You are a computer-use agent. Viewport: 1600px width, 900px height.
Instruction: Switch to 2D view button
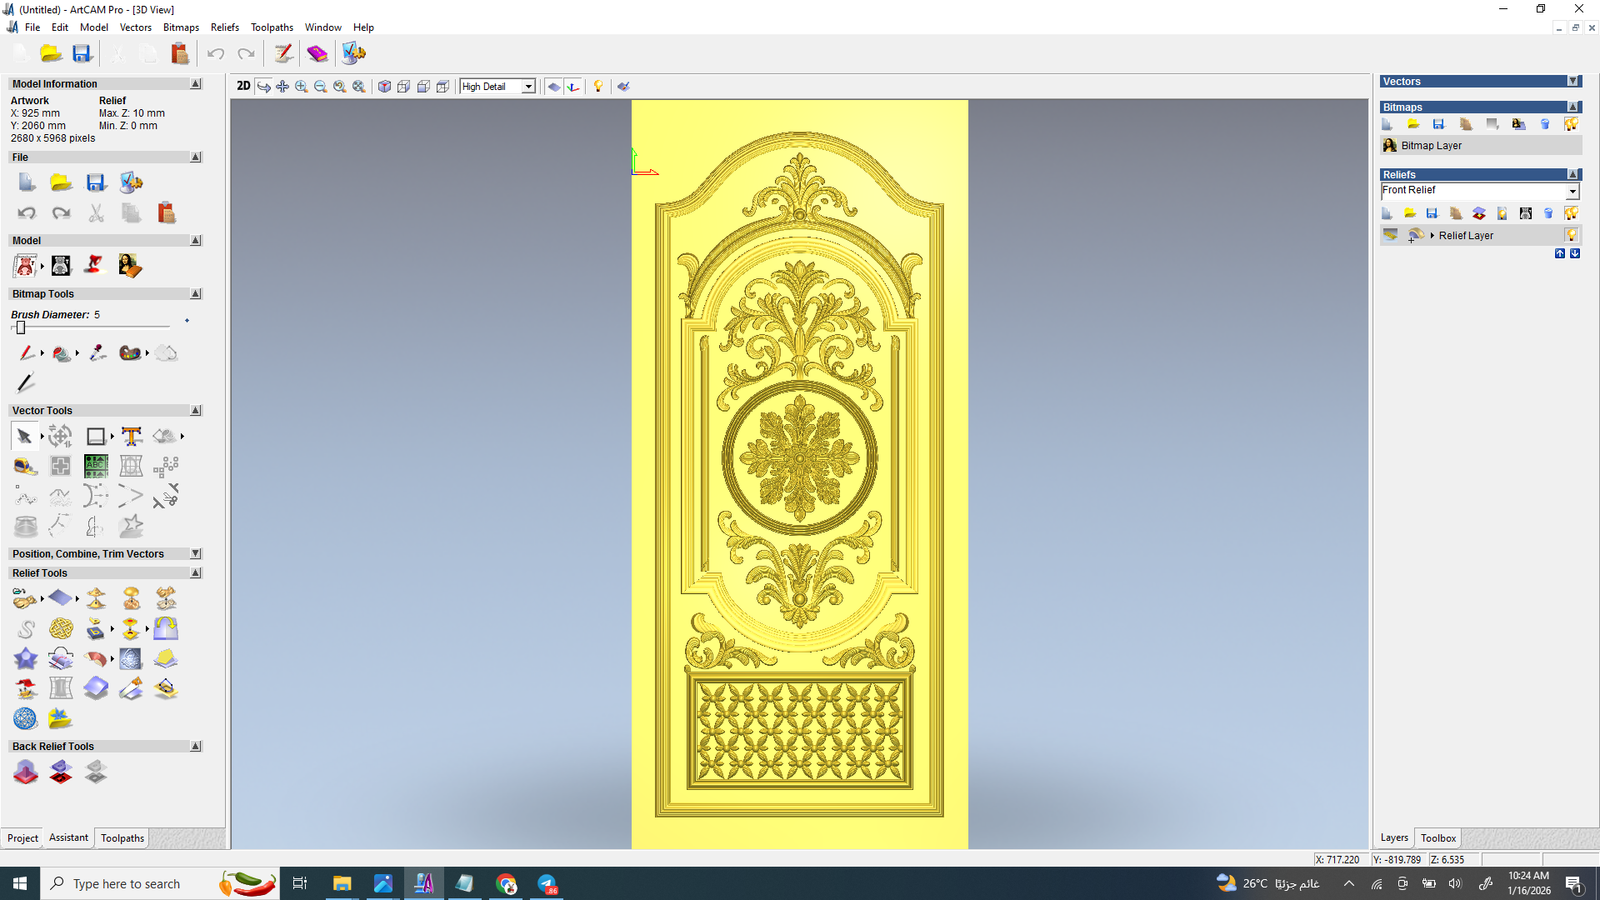point(243,86)
